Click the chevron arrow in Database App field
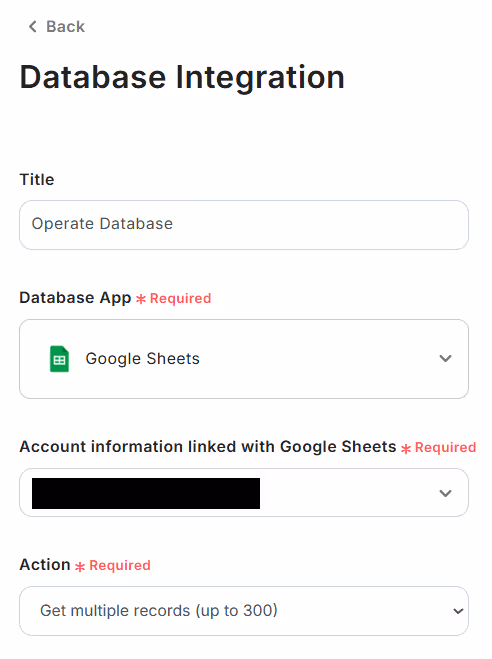Screen dimensions: 492x659 (445, 358)
